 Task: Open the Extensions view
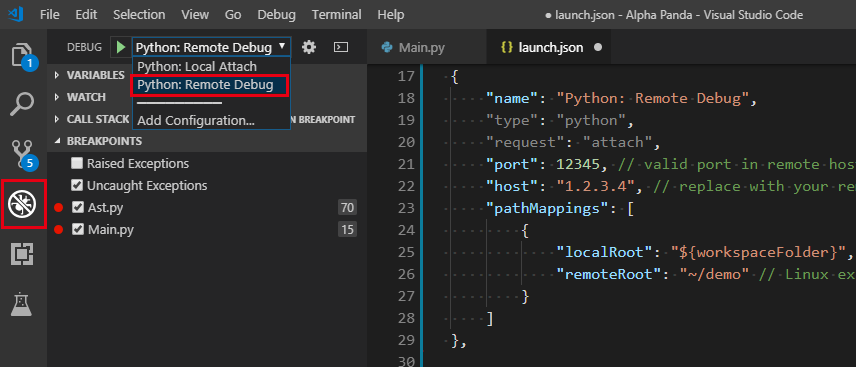(x=22, y=255)
